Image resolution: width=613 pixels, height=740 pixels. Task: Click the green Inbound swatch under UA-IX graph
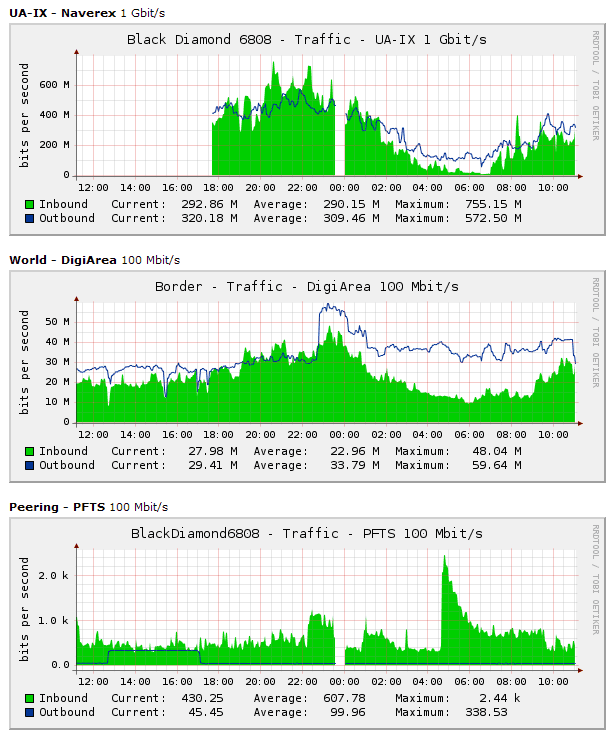click(x=29, y=204)
